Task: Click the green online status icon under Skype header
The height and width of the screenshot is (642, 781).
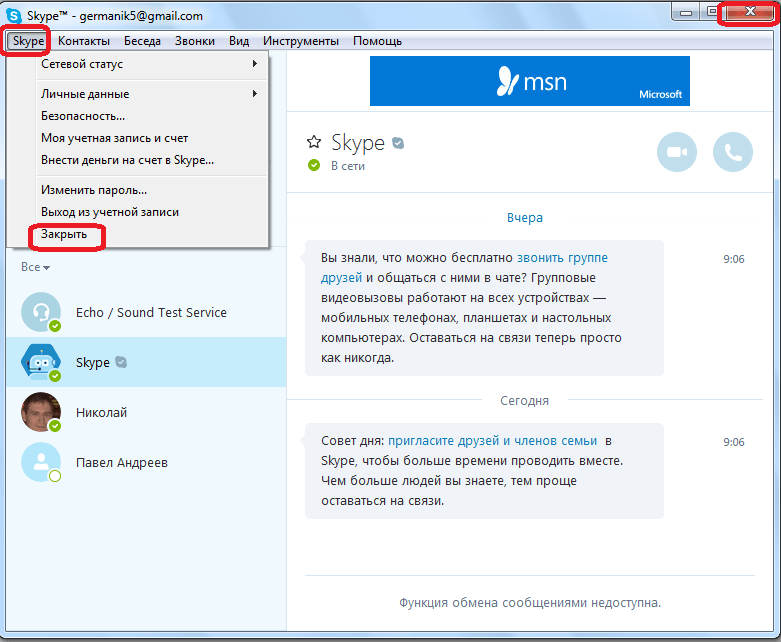Action: (314, 165)
